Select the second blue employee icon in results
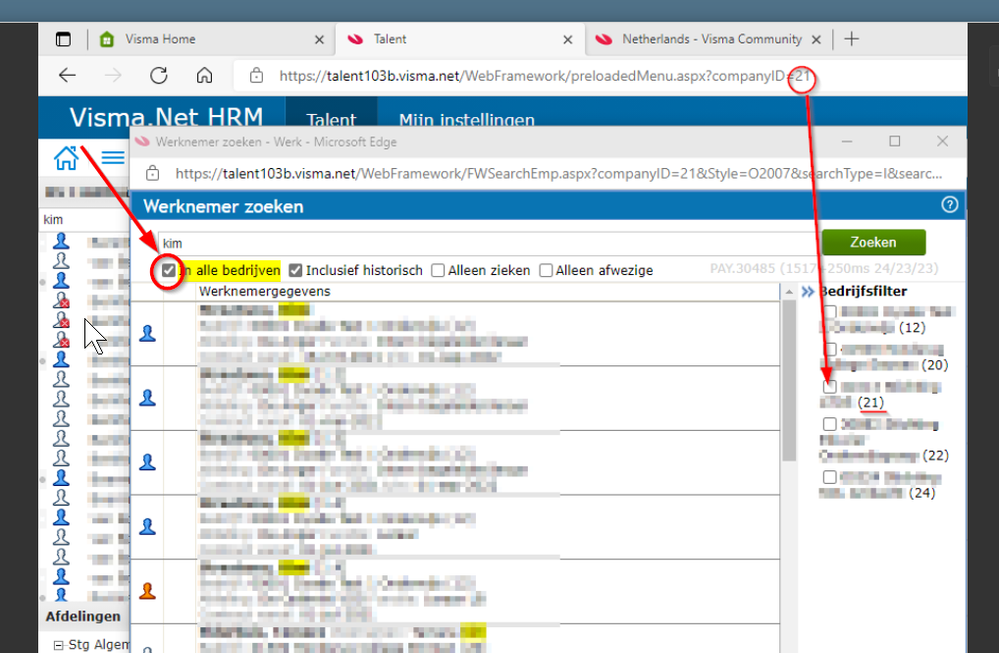999x653 pixels. (147, 398)
